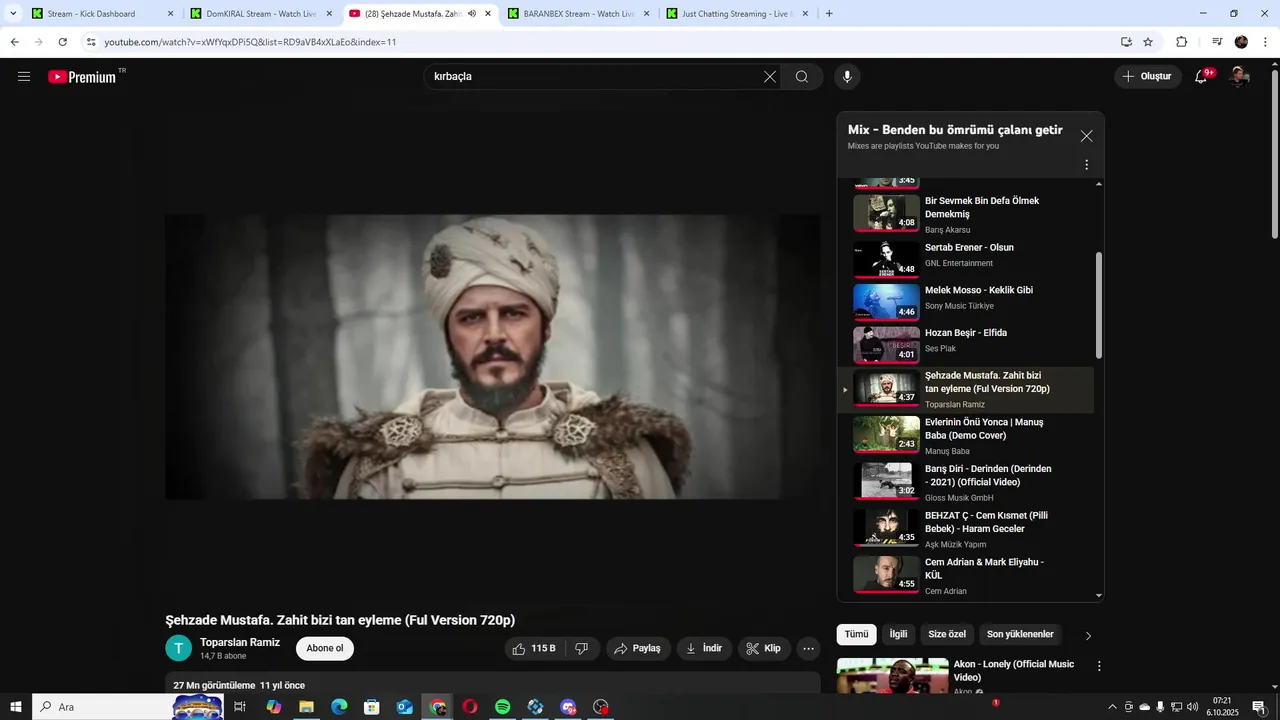View site information icon in address bar

click(x=91, y=42)
